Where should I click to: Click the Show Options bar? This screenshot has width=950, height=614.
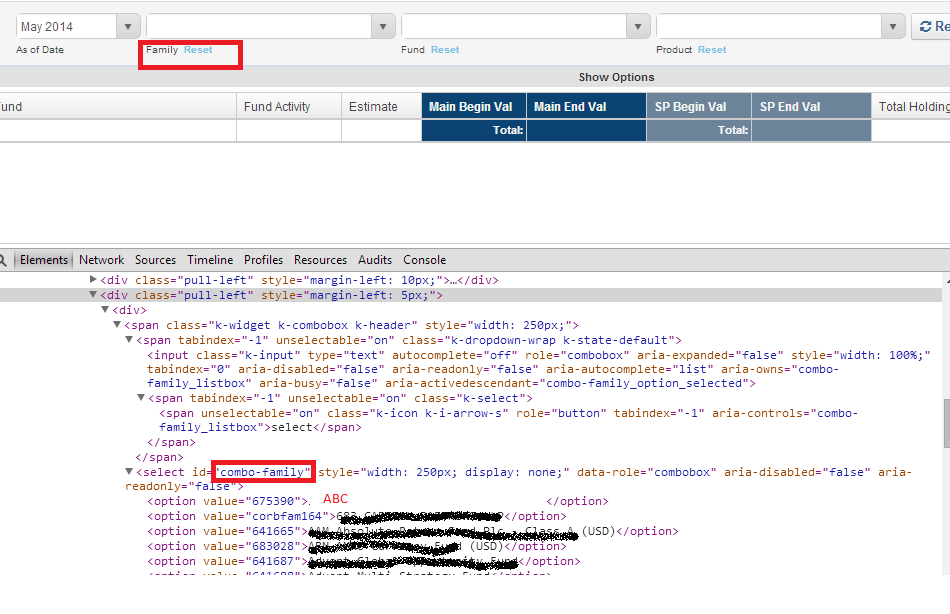point(616,77)
